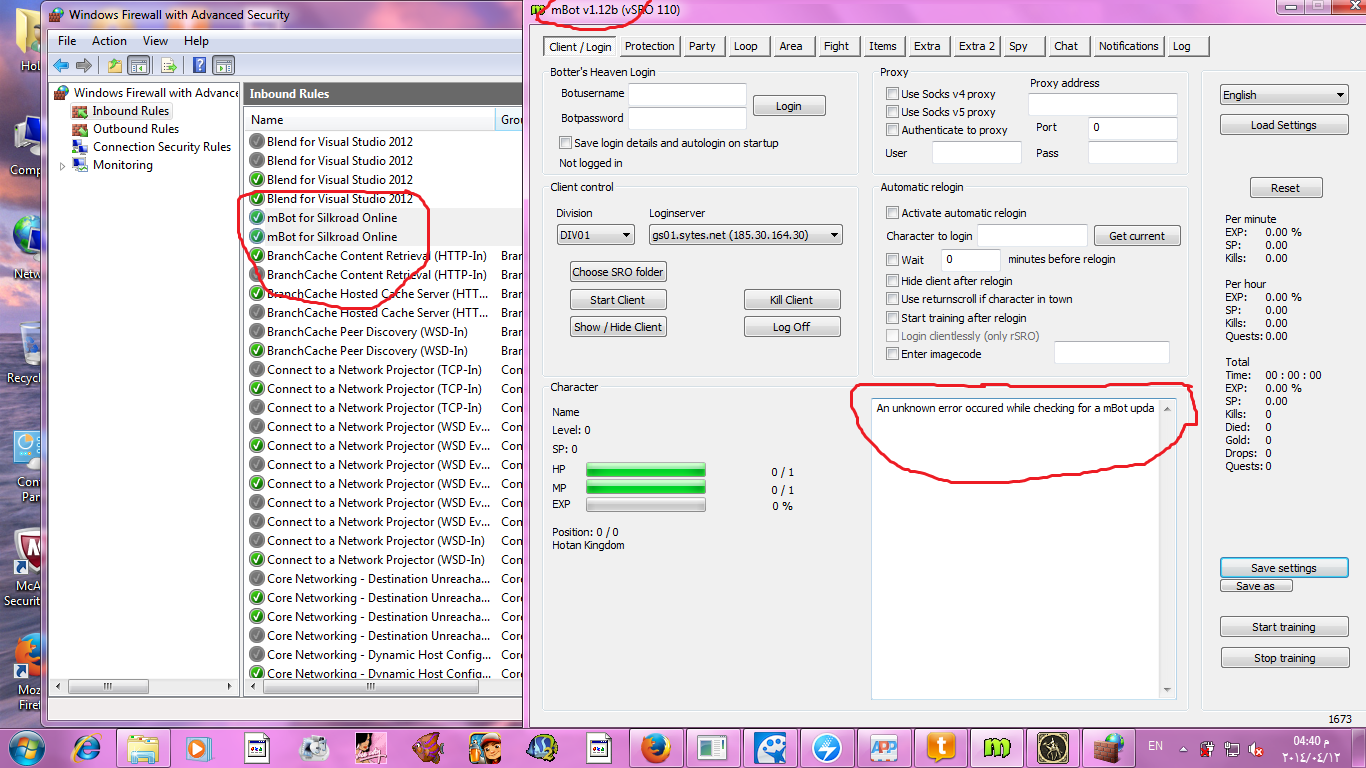Open the Fight tab
1366x768 pixels.
point(836,46)
